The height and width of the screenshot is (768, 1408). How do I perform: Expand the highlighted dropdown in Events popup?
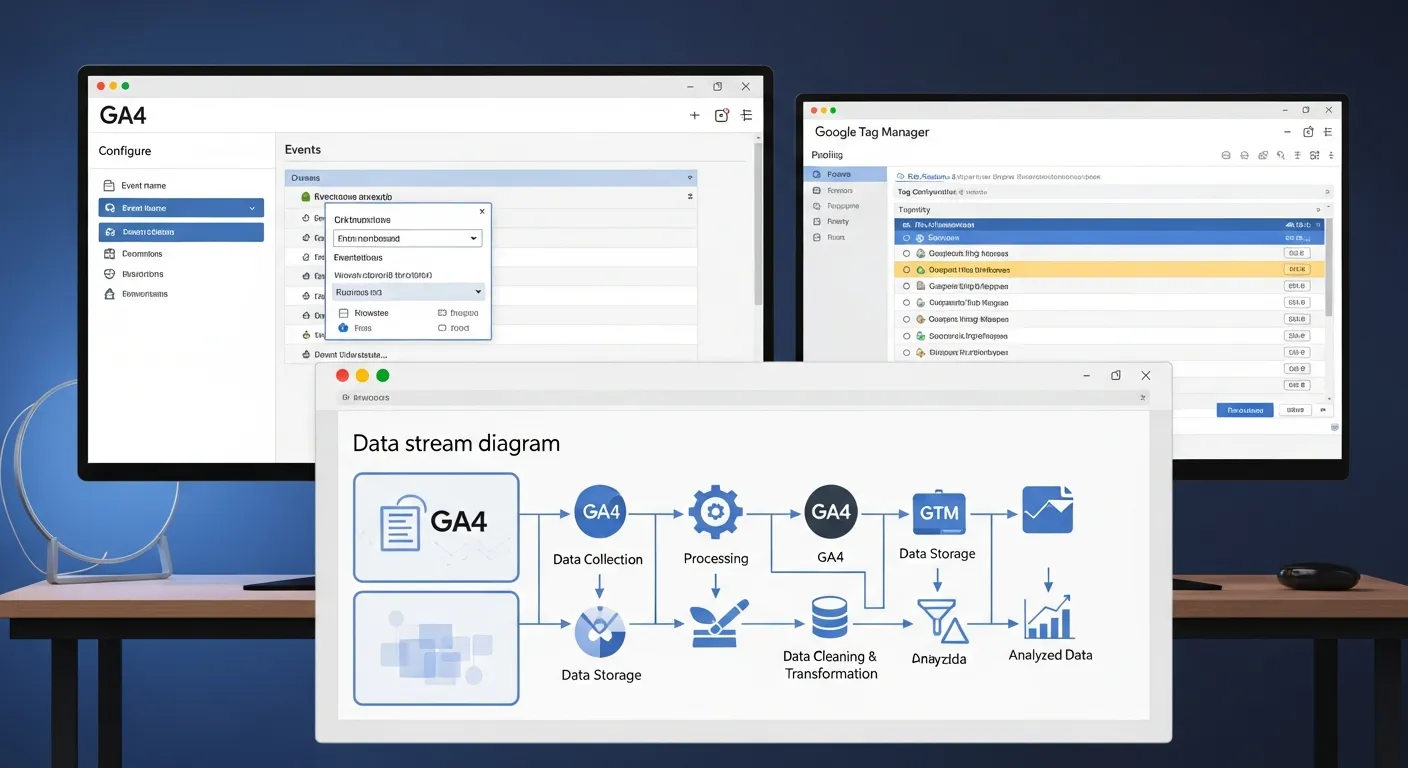[407, 292]
